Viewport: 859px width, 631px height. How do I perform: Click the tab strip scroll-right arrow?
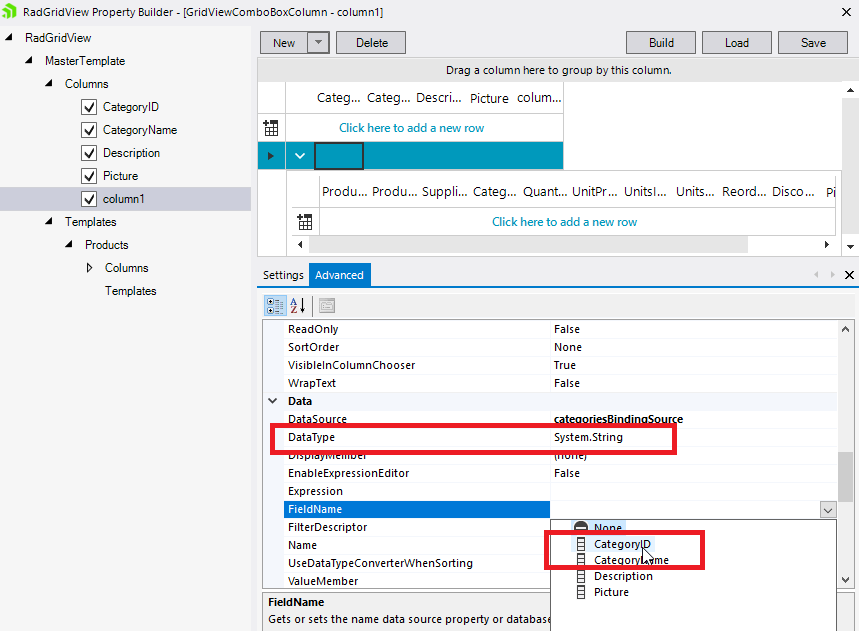point(833,274)
